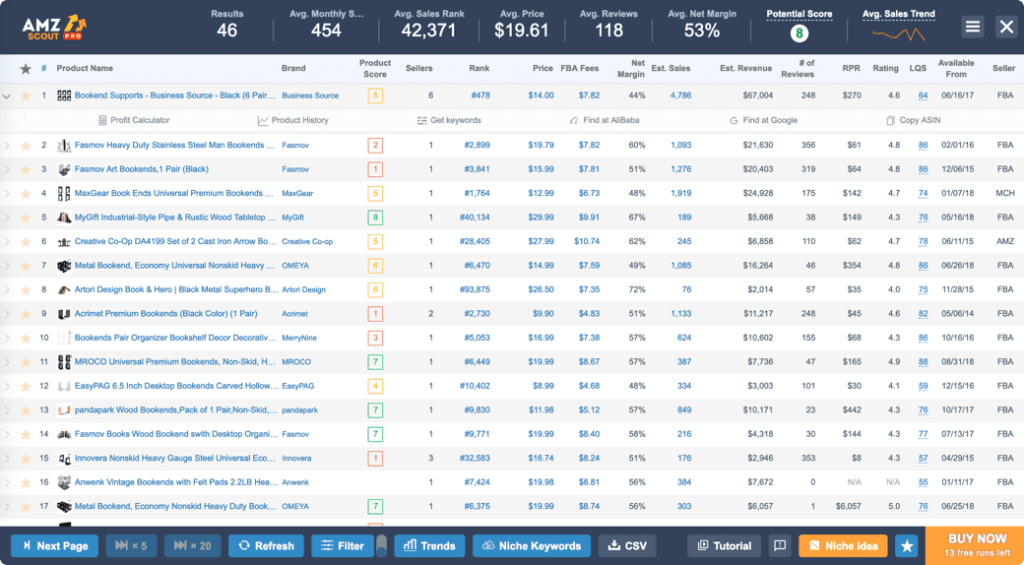Open the Filter button
The height and width of the screenshot is (565, 1024).
click(342, 546)
